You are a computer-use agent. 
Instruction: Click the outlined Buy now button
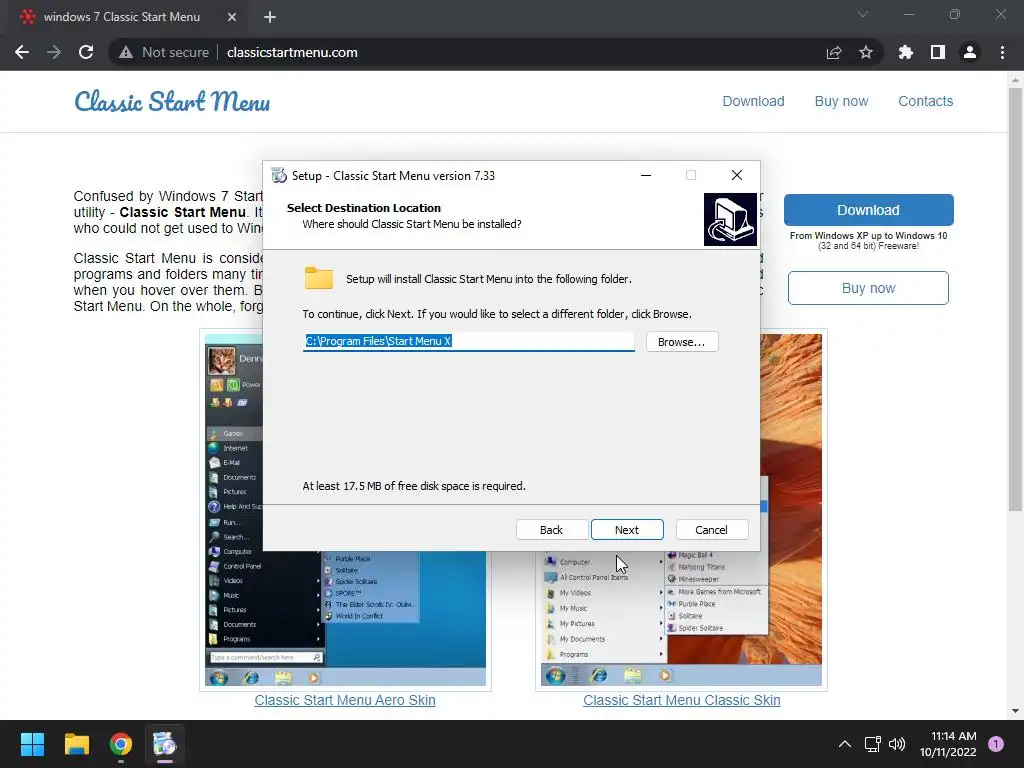(x=868, y=288)
